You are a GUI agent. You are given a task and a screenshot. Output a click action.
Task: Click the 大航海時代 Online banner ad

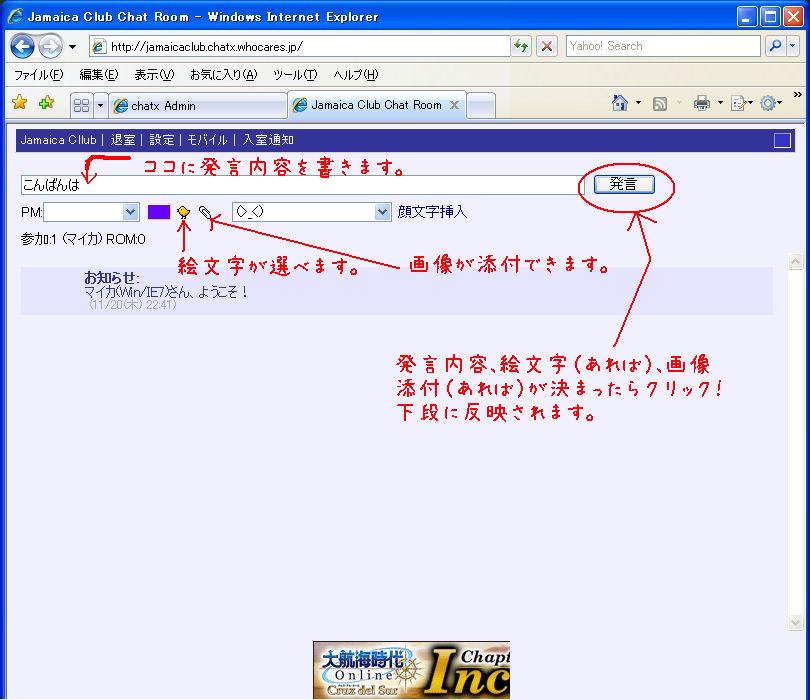[x=411, y=670]
